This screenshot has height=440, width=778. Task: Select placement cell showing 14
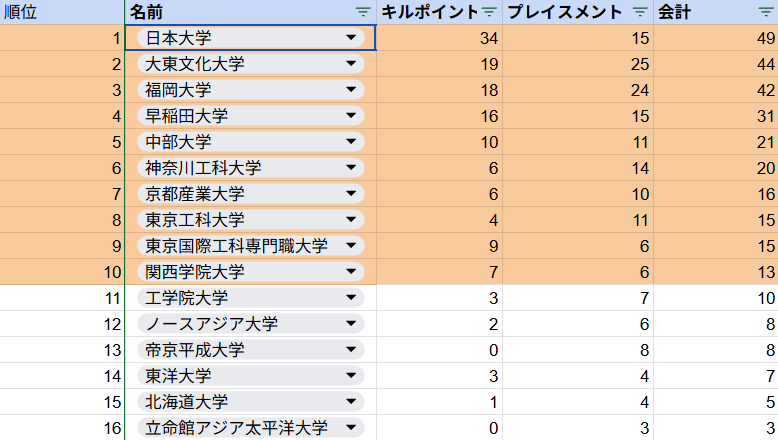(578, 168)
